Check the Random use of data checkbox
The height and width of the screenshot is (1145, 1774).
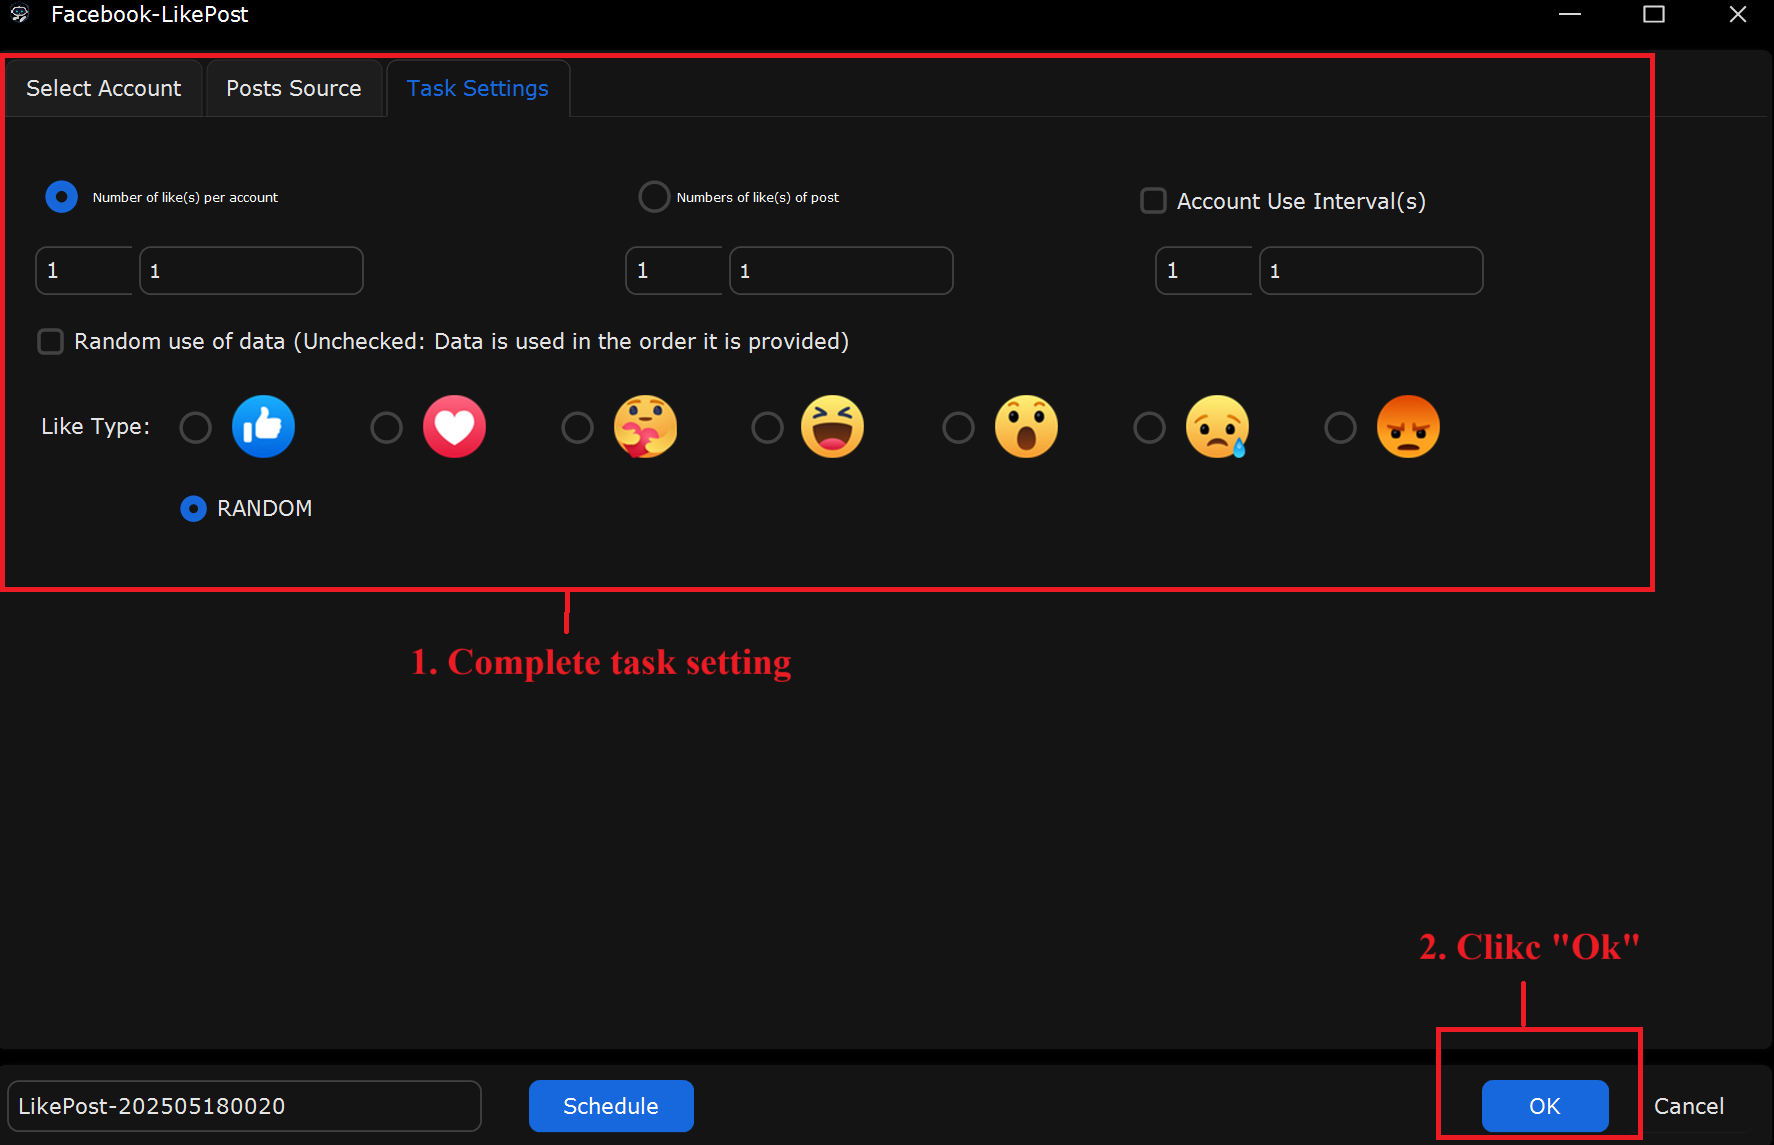tap(50, 342)
